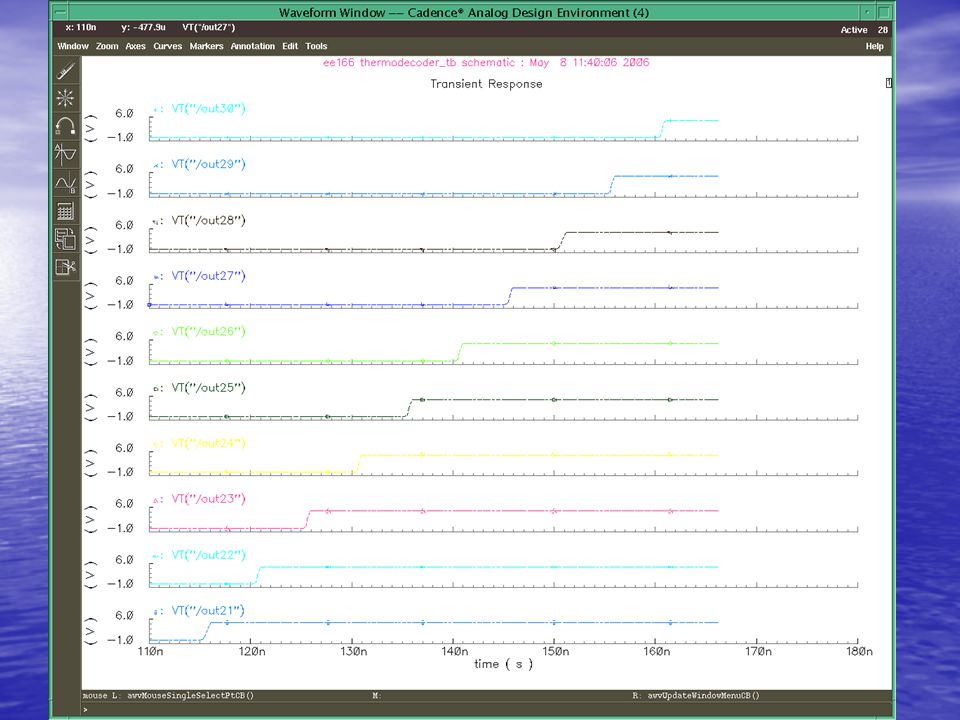Open the Markers menu
Image resolution: width=960 pixels, height=720 pixels.
pos(206,46)
